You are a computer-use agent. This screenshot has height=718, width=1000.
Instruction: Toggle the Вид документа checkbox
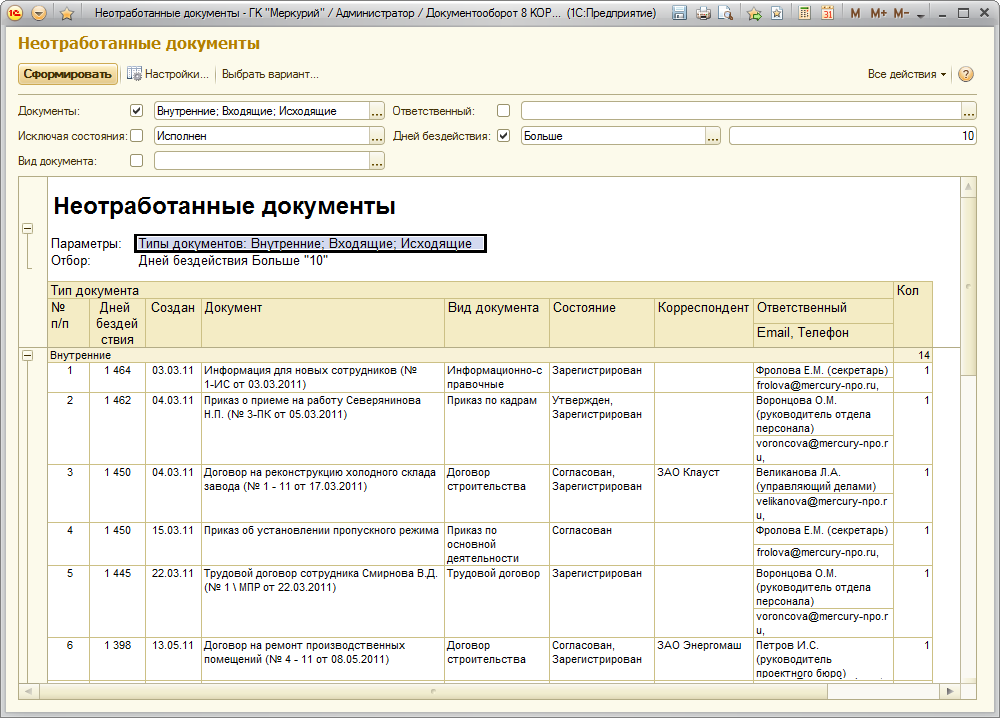tap(136, 160)
